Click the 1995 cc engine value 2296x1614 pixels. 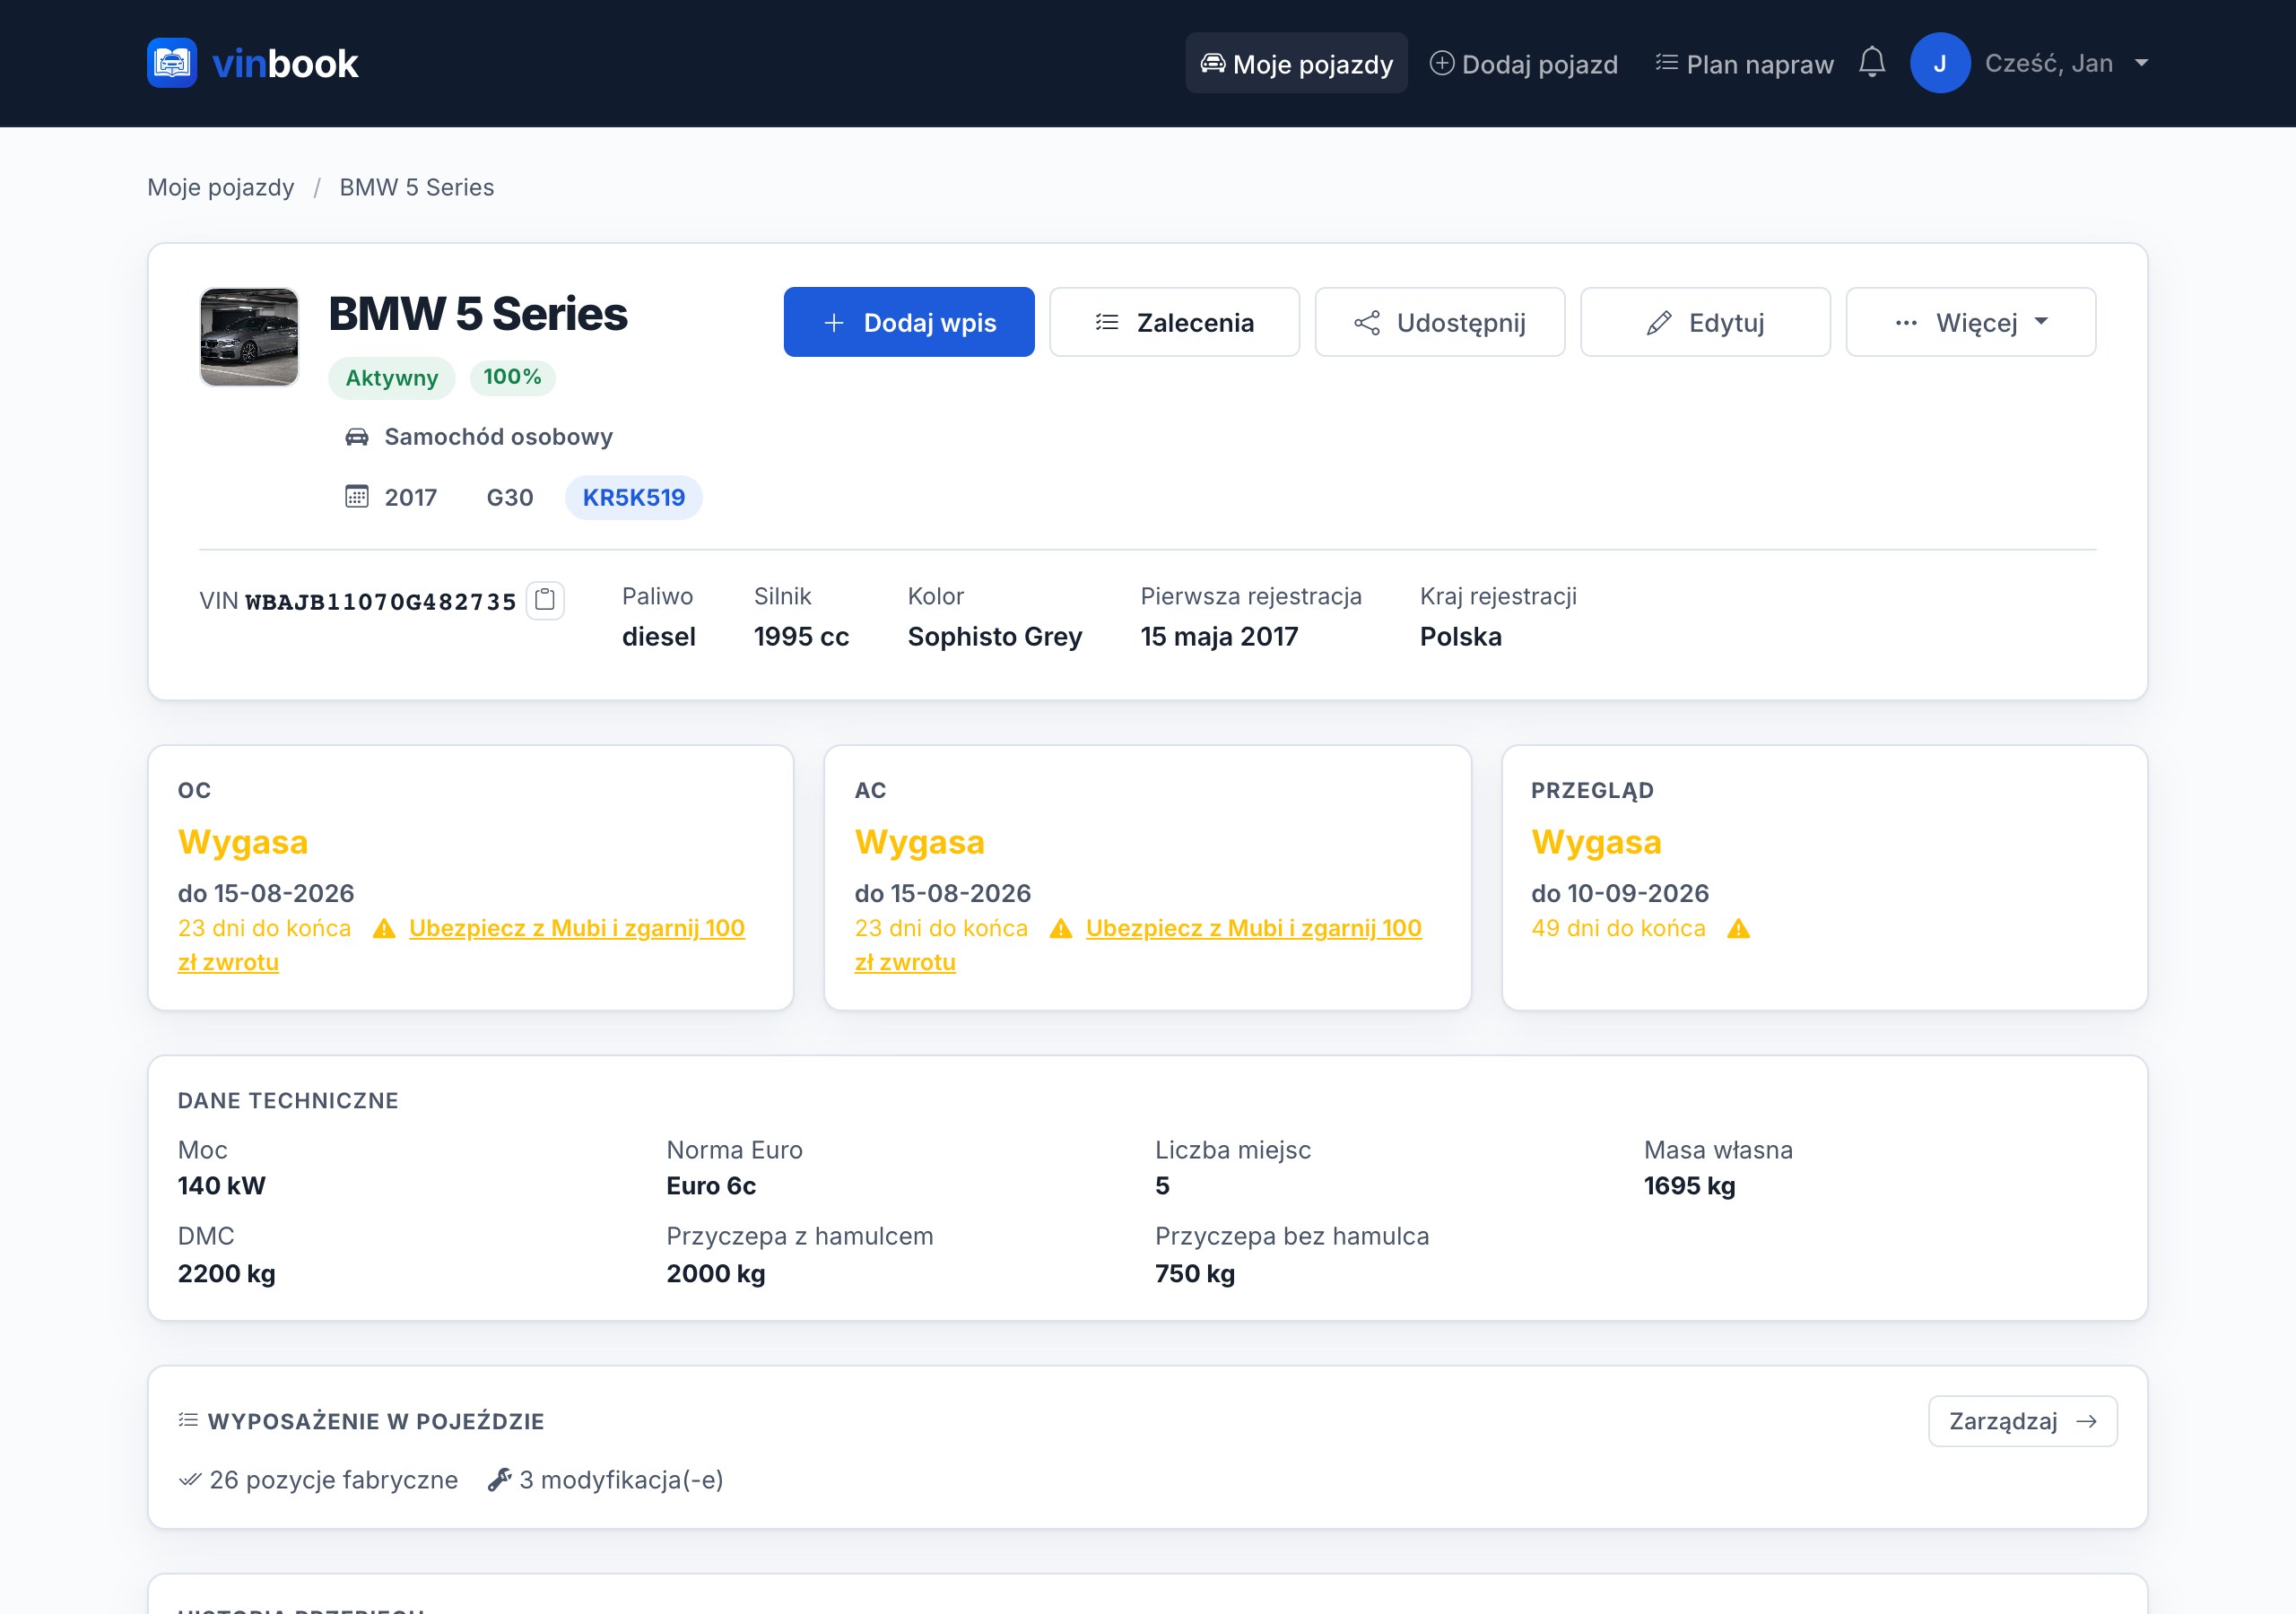click(801, 637)
